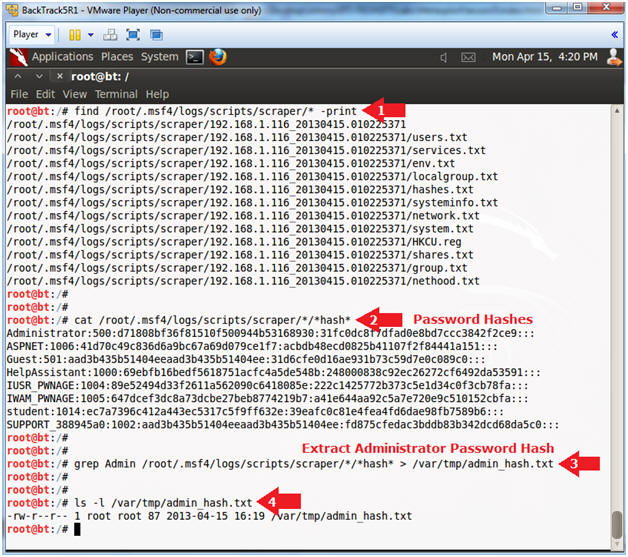Click the services.txt path line

pos(246,151)
